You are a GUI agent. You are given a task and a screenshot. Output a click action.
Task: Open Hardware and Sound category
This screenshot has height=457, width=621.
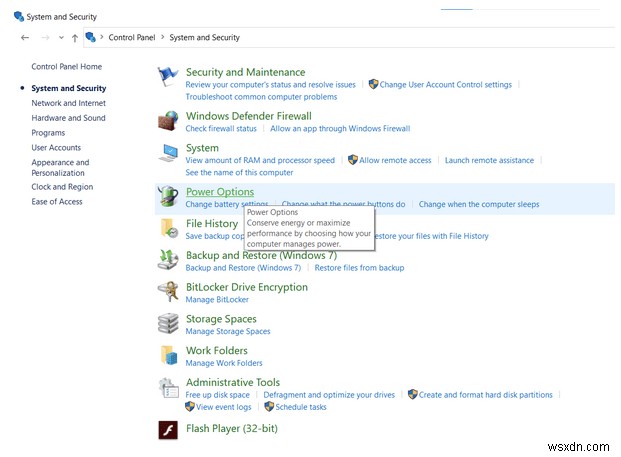pos(68,118)
